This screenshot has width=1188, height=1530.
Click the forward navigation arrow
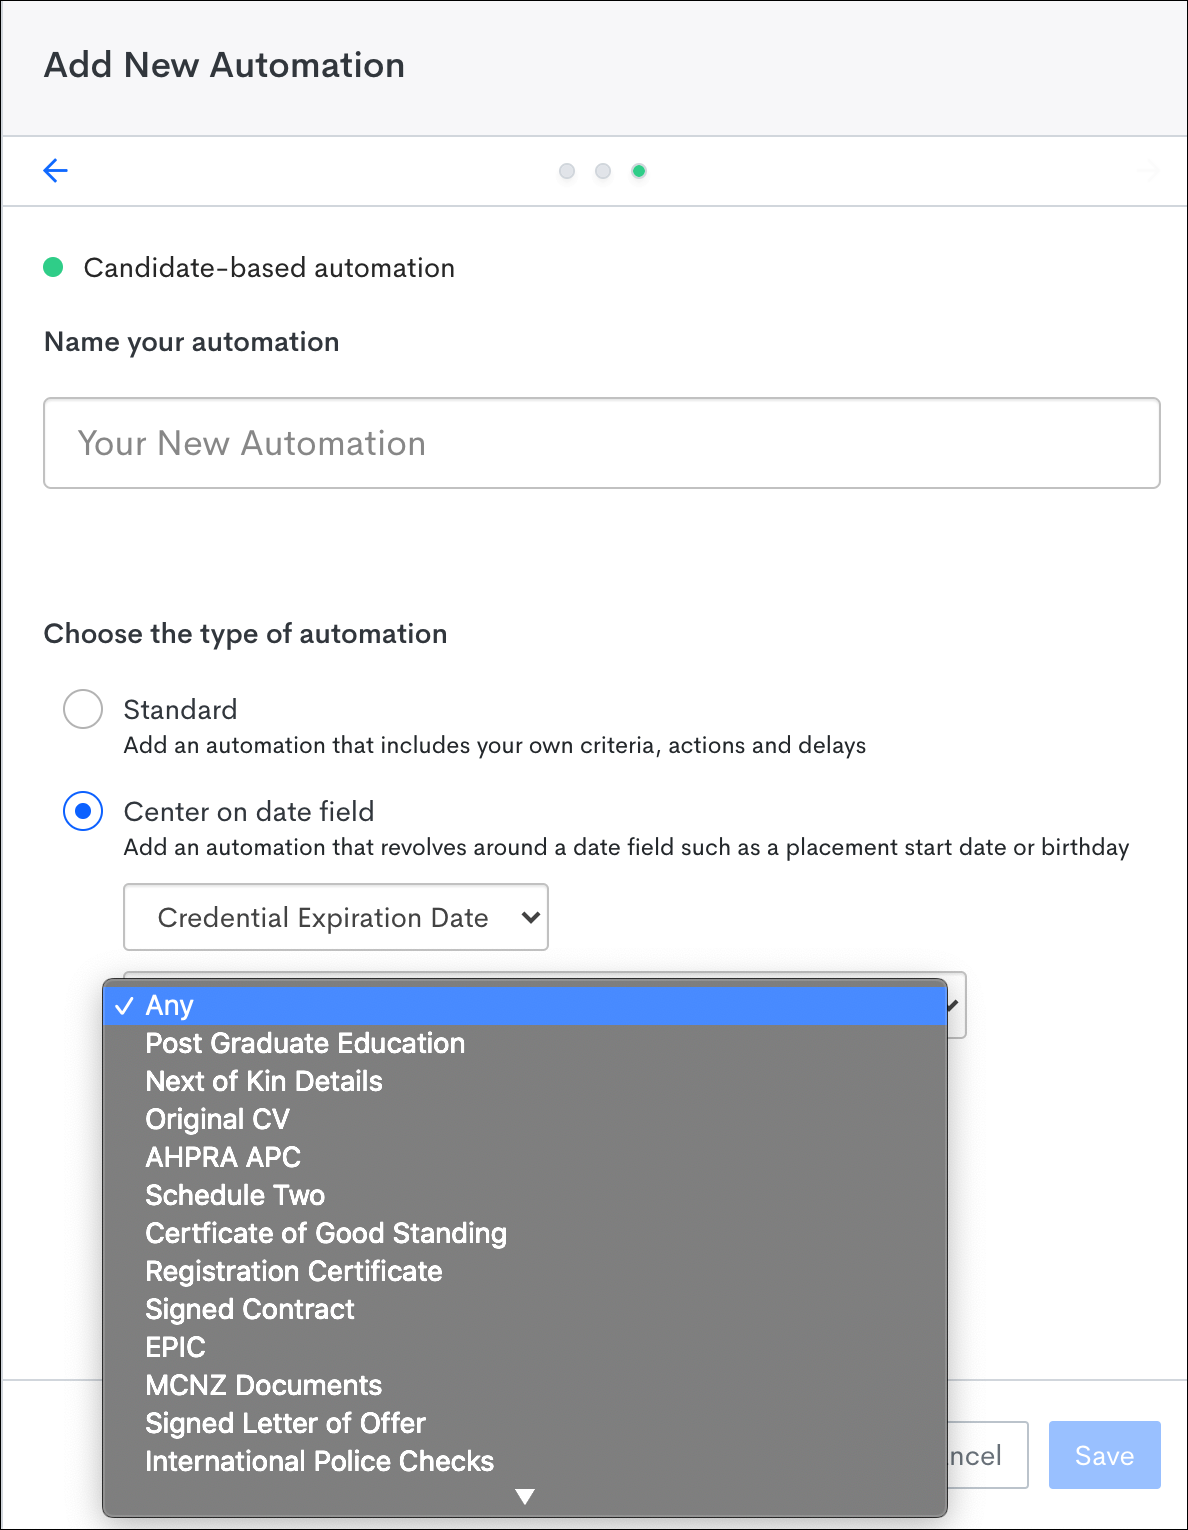(1149, 170)
